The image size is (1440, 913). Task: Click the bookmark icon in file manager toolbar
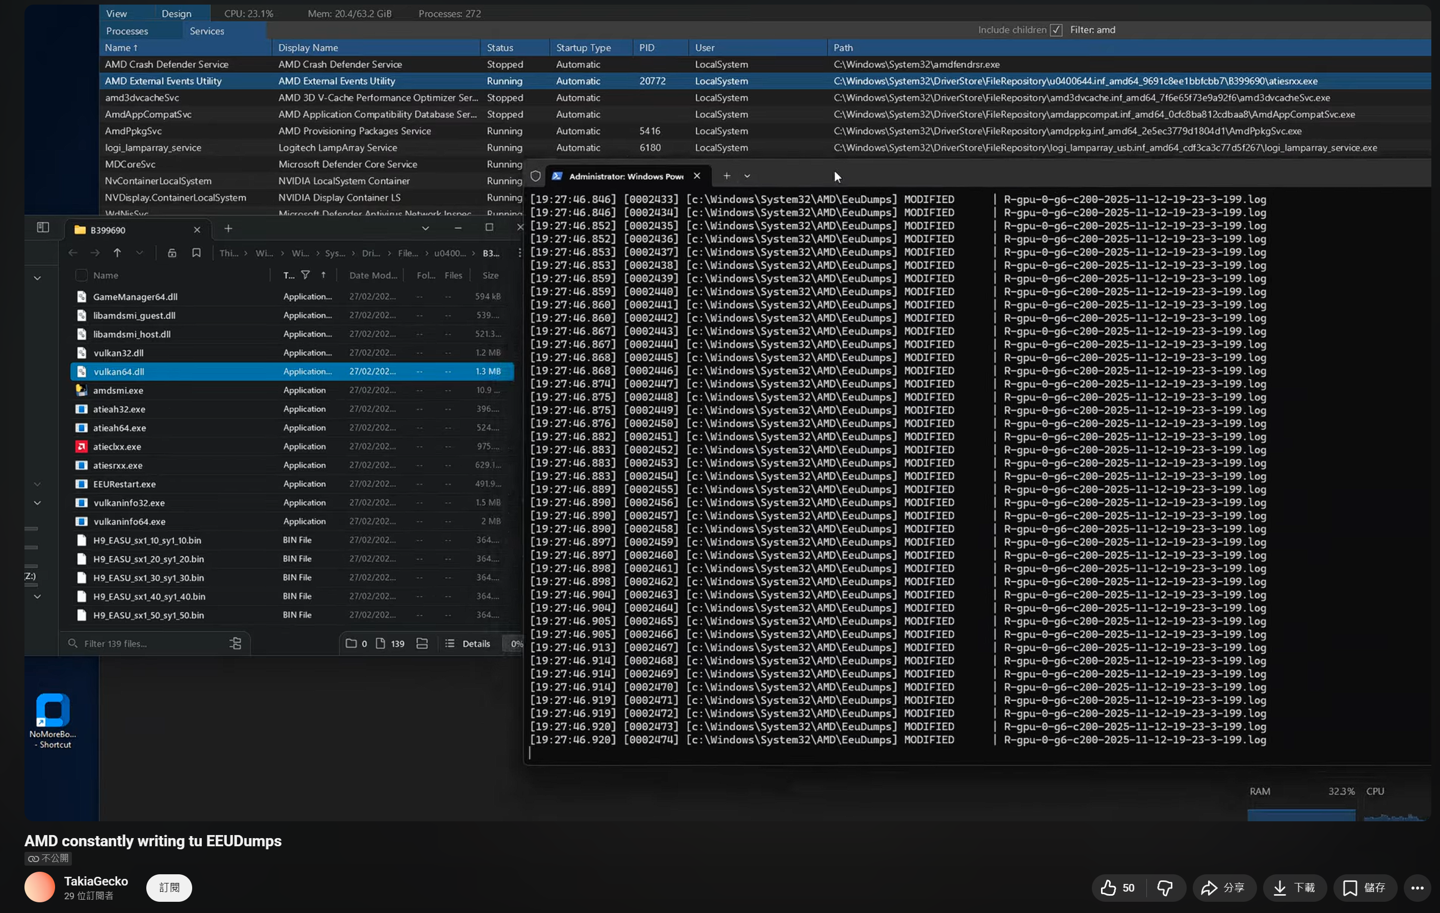pos(196,253)
